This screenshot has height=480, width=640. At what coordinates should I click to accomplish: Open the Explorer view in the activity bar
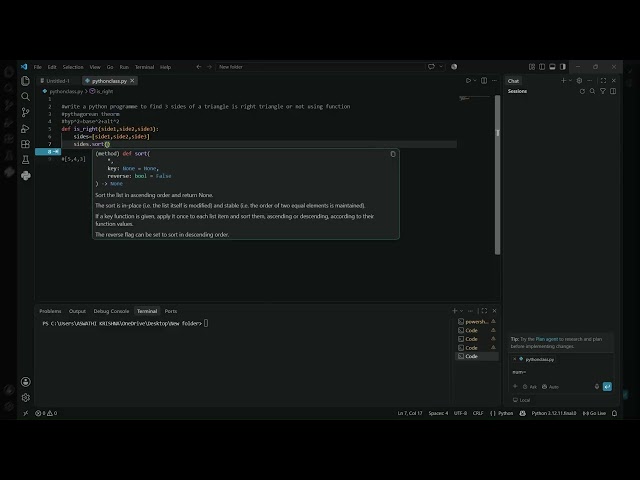click(25, 81)
